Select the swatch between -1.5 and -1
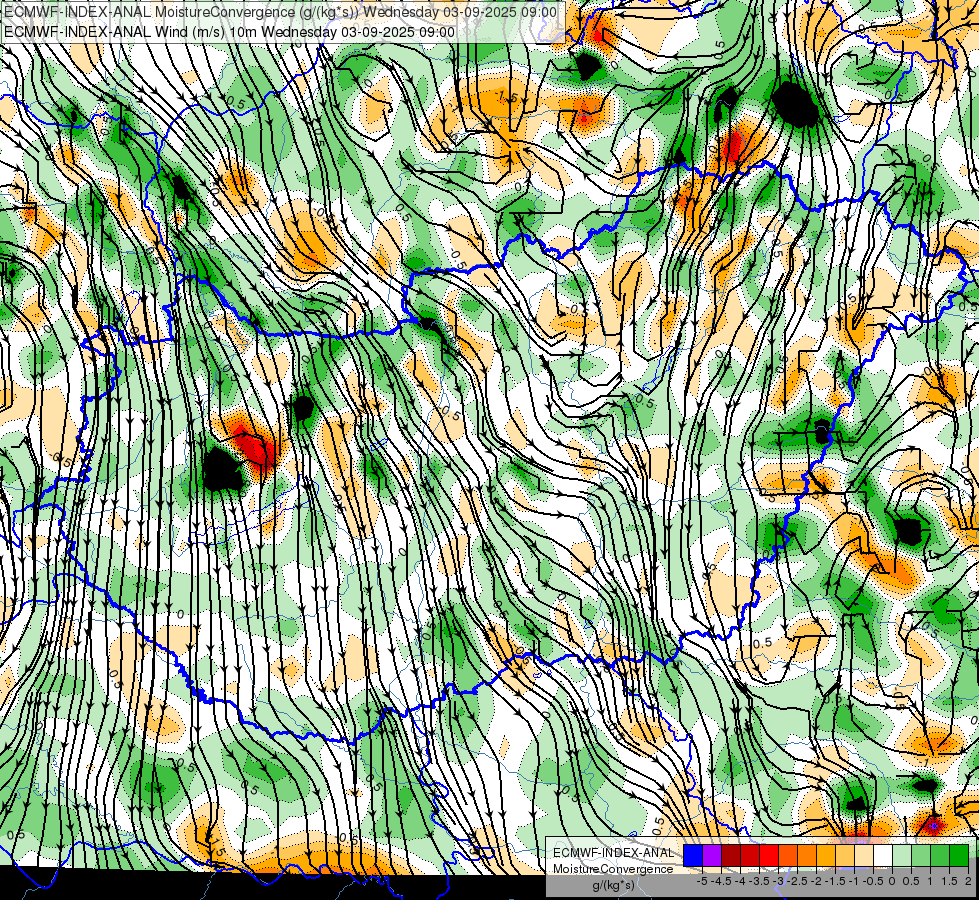The image size is (979, 900). pyautogui.click(x=845, y=855)
